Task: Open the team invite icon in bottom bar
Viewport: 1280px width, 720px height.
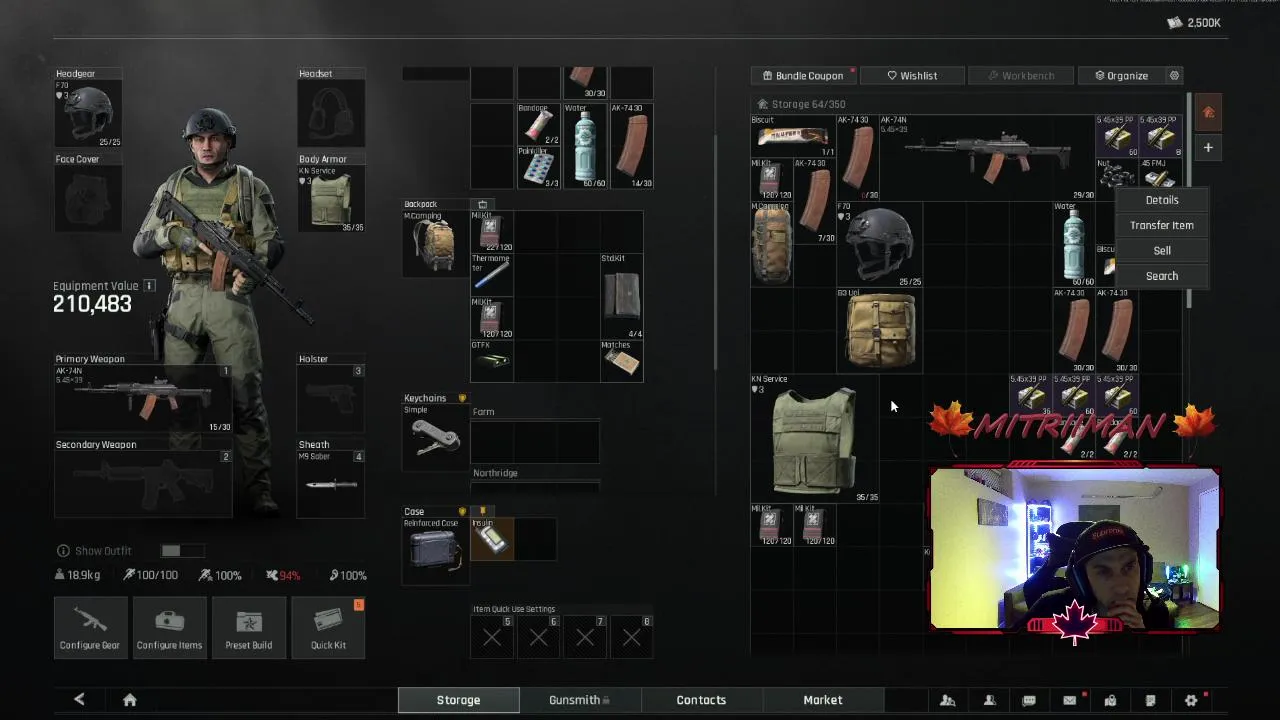Action: point(947,700)
